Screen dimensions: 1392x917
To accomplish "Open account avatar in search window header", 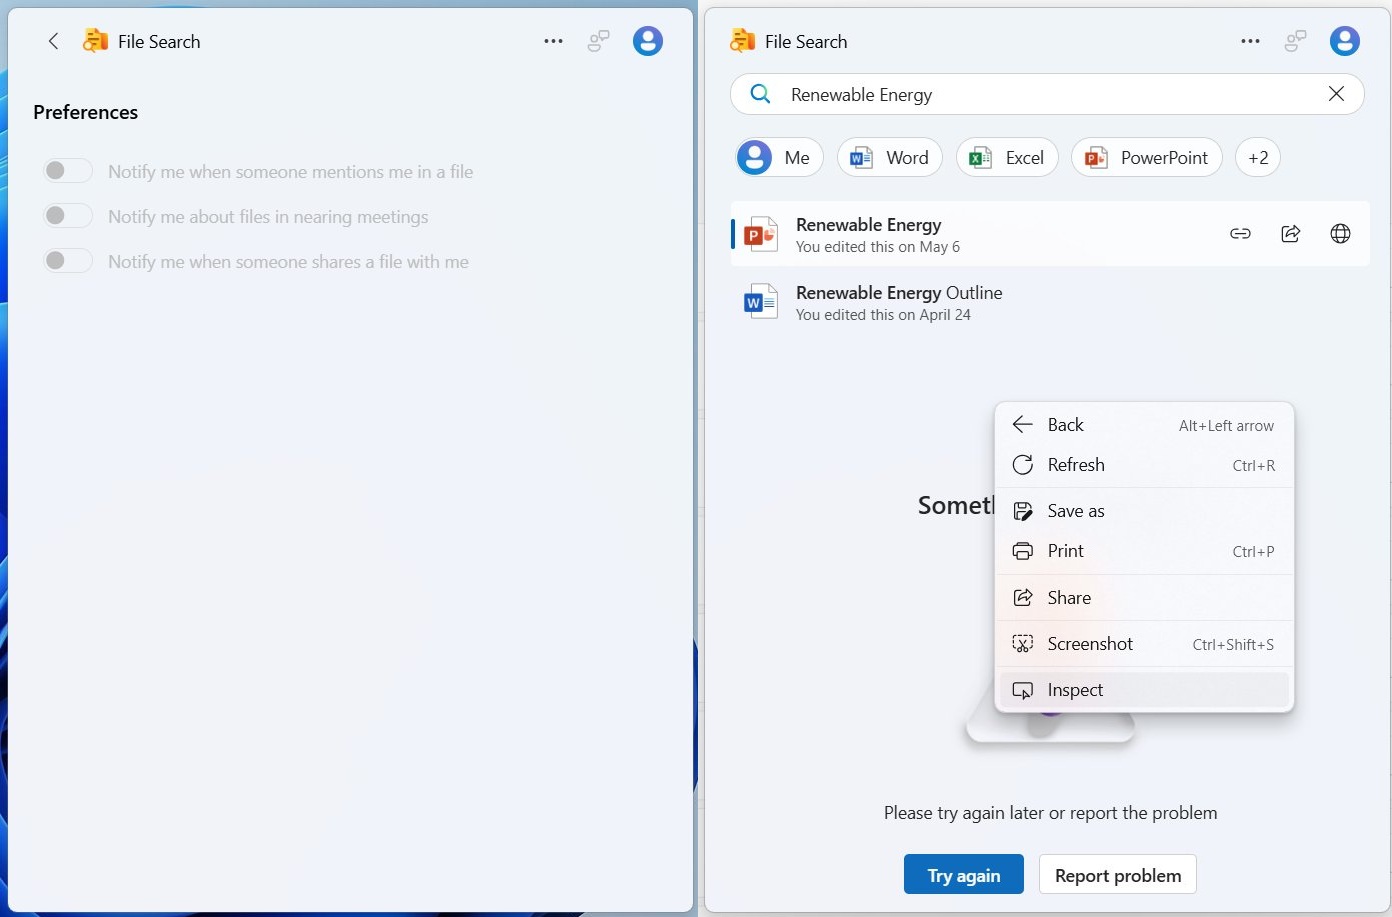I will point(1345,41).
